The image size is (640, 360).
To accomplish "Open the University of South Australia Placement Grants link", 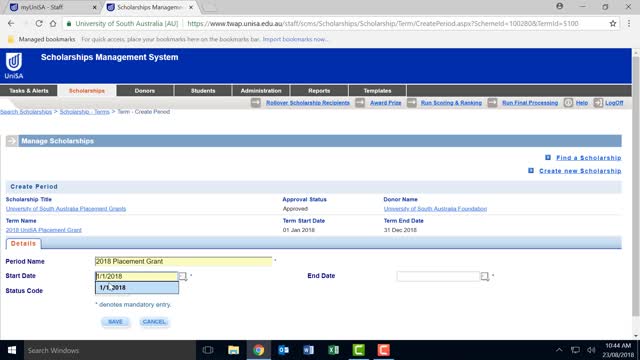I will coord(66,209).
